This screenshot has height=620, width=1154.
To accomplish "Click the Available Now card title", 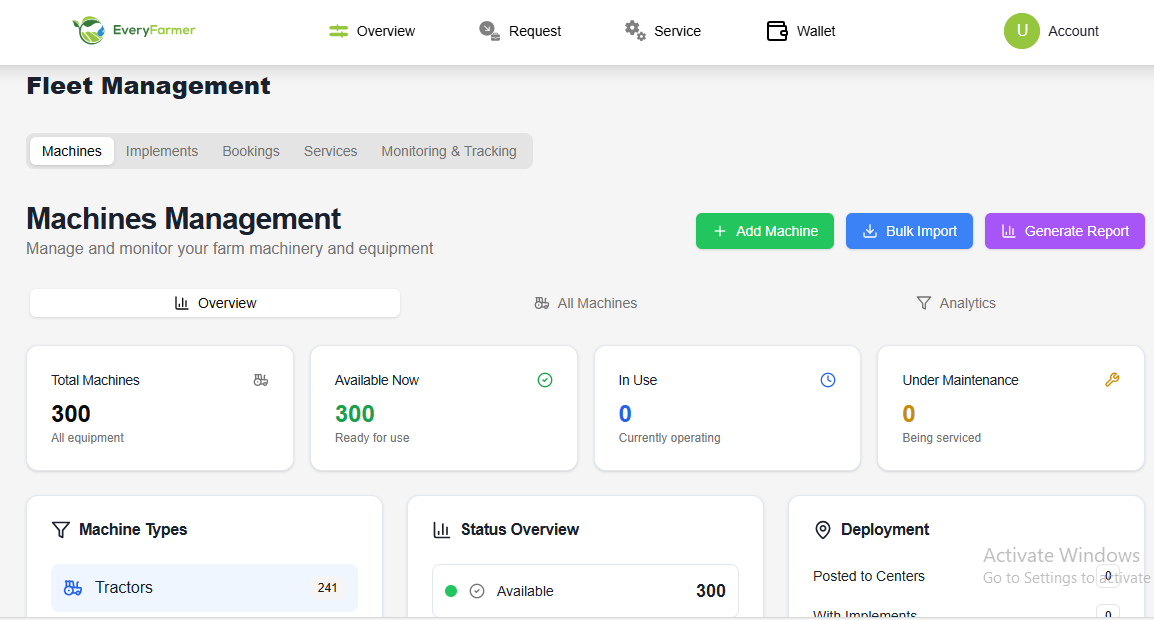I will click(377, 380).
